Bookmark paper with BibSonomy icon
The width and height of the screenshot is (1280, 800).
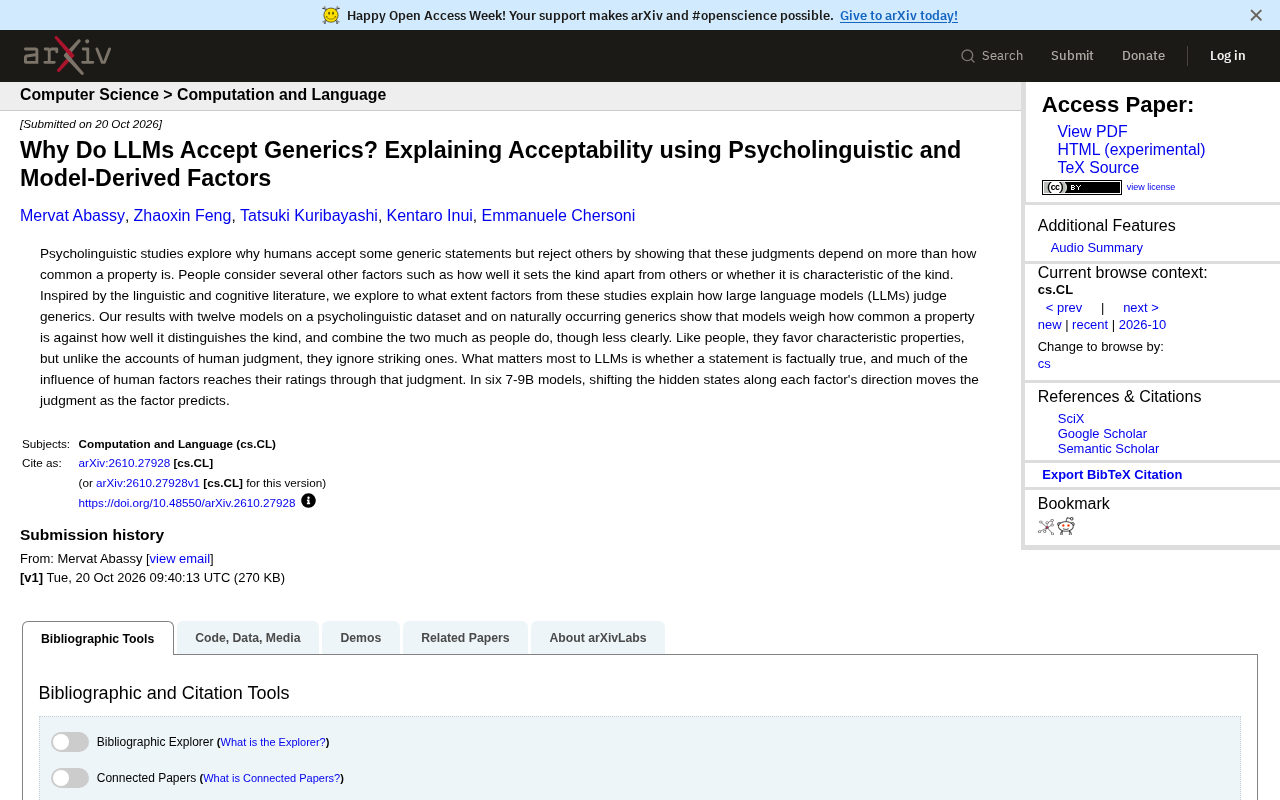(x=1046, y=527)
